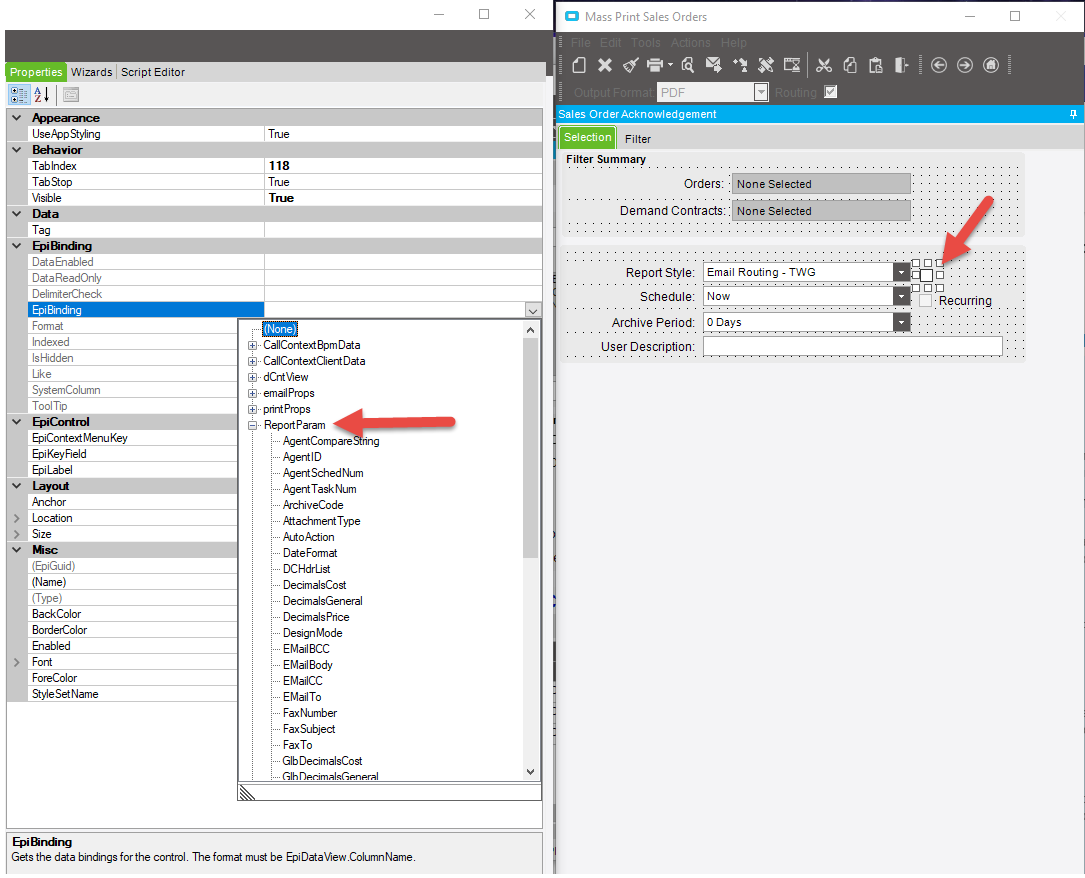
Task: Select DateFormat in the binding tree
Action: [x=310, y=554]
